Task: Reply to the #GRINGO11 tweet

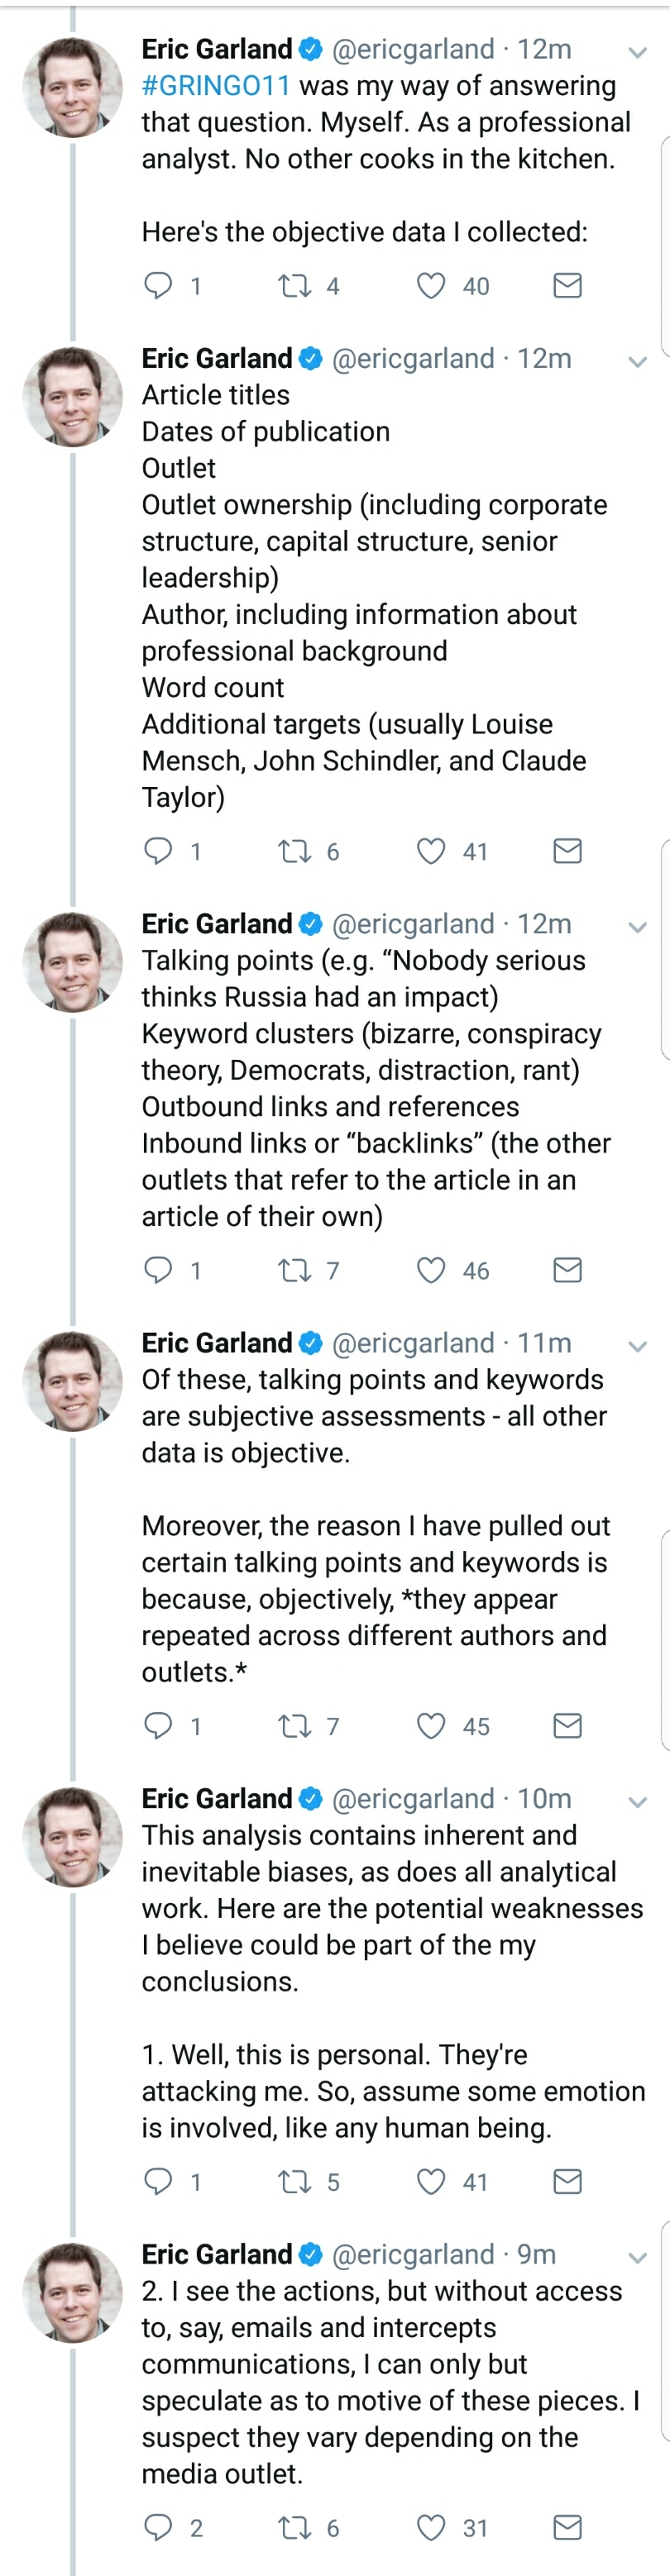Action: (x=158, y=286)
